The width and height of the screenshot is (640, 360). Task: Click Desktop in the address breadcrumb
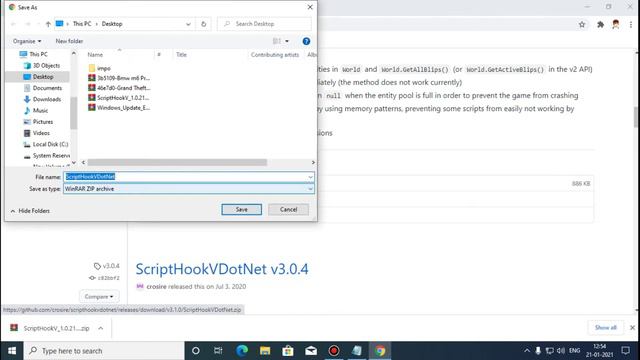point(112,24)
